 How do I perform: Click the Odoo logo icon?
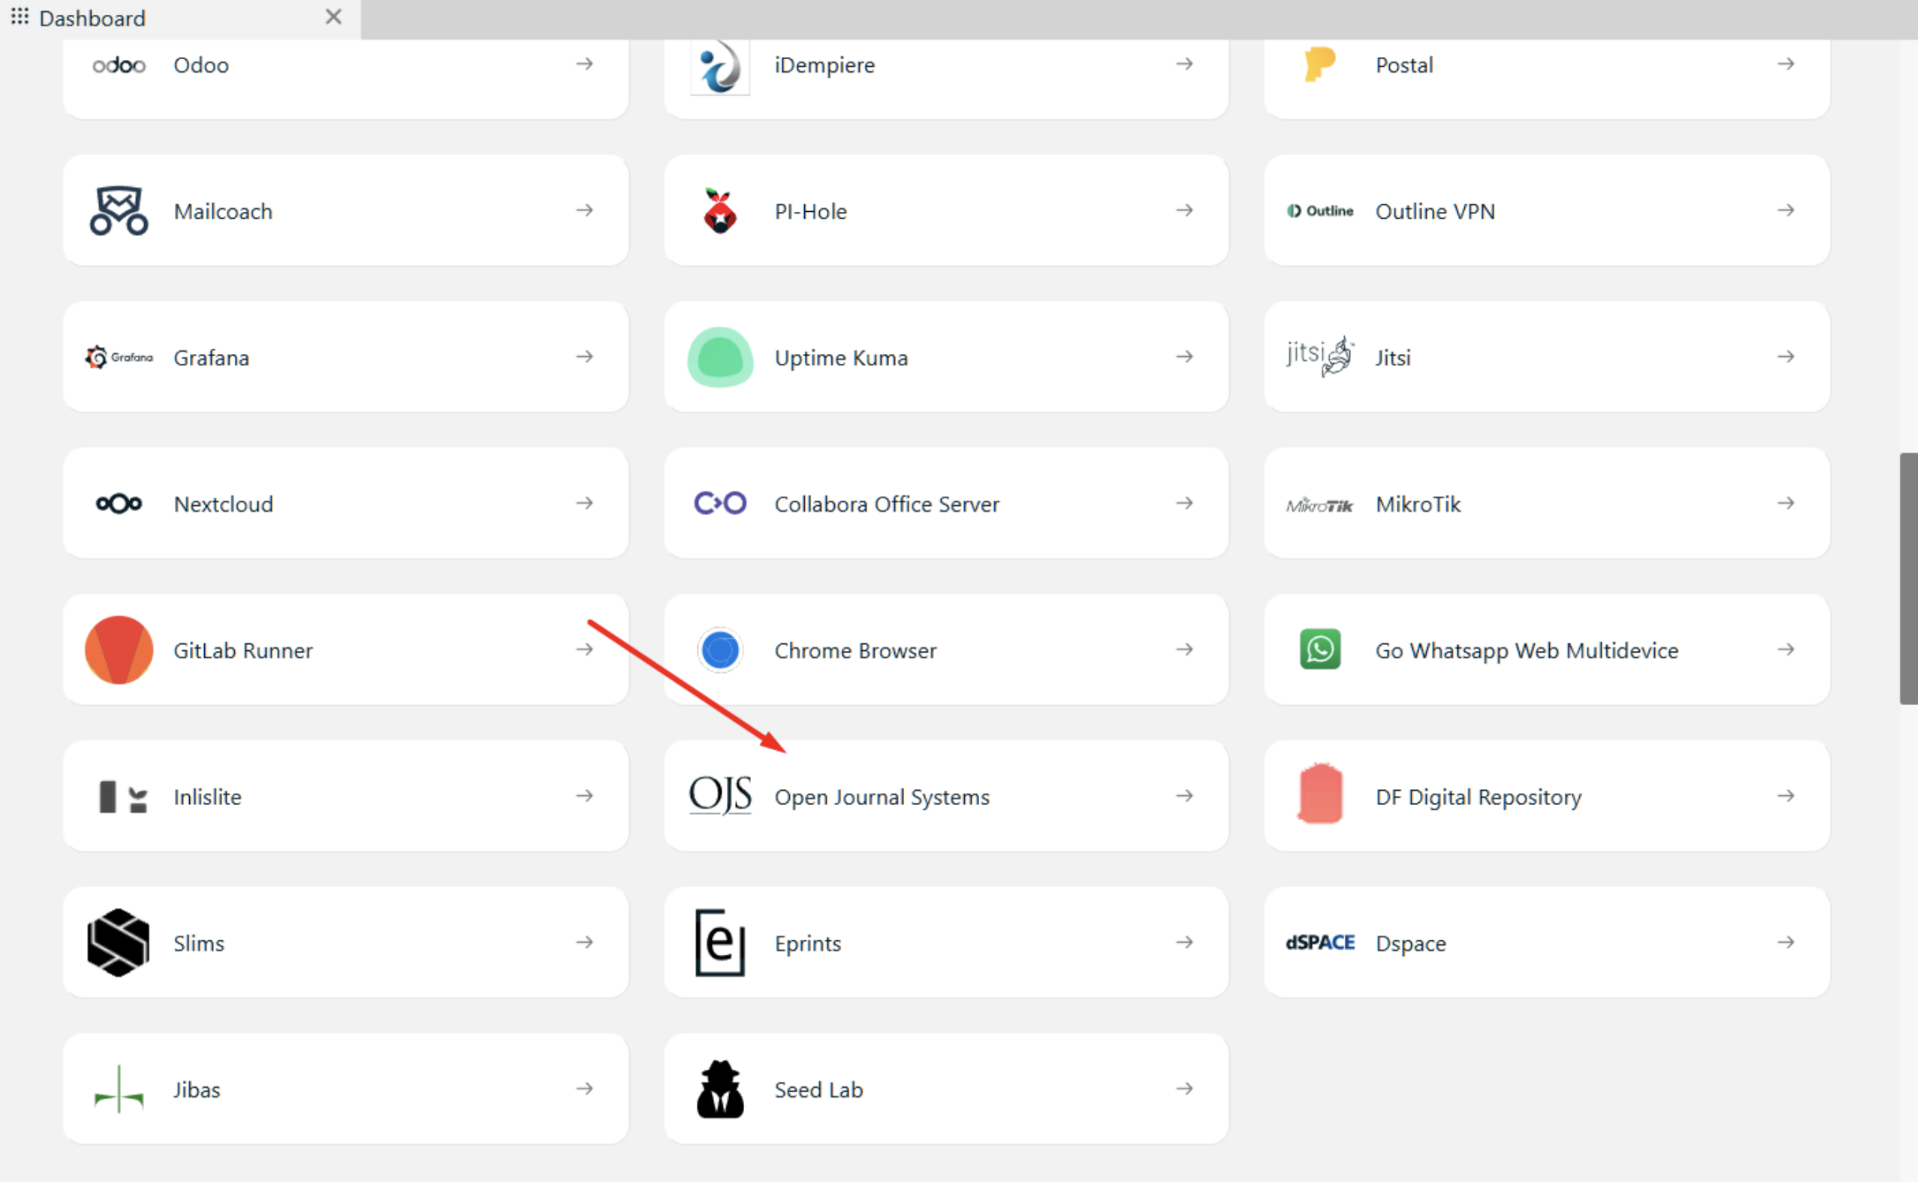click(119, 66)
